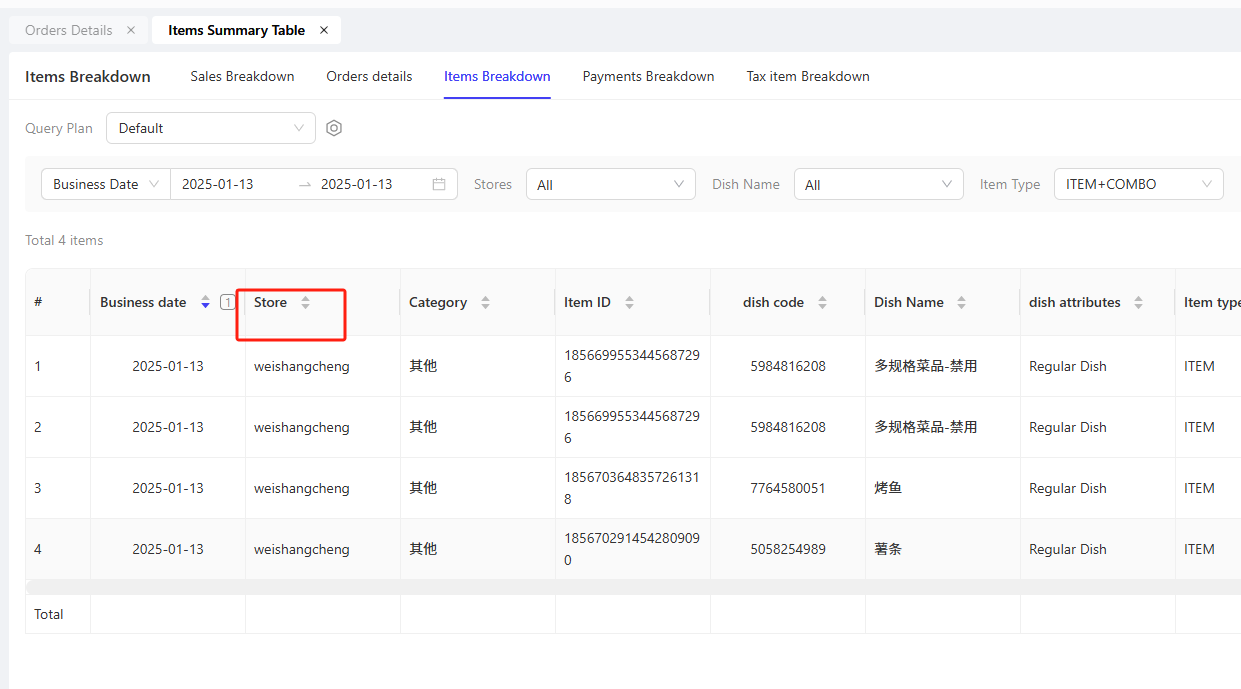
Task: Open the Payments Breakdown tab
Action: point(648,76)
